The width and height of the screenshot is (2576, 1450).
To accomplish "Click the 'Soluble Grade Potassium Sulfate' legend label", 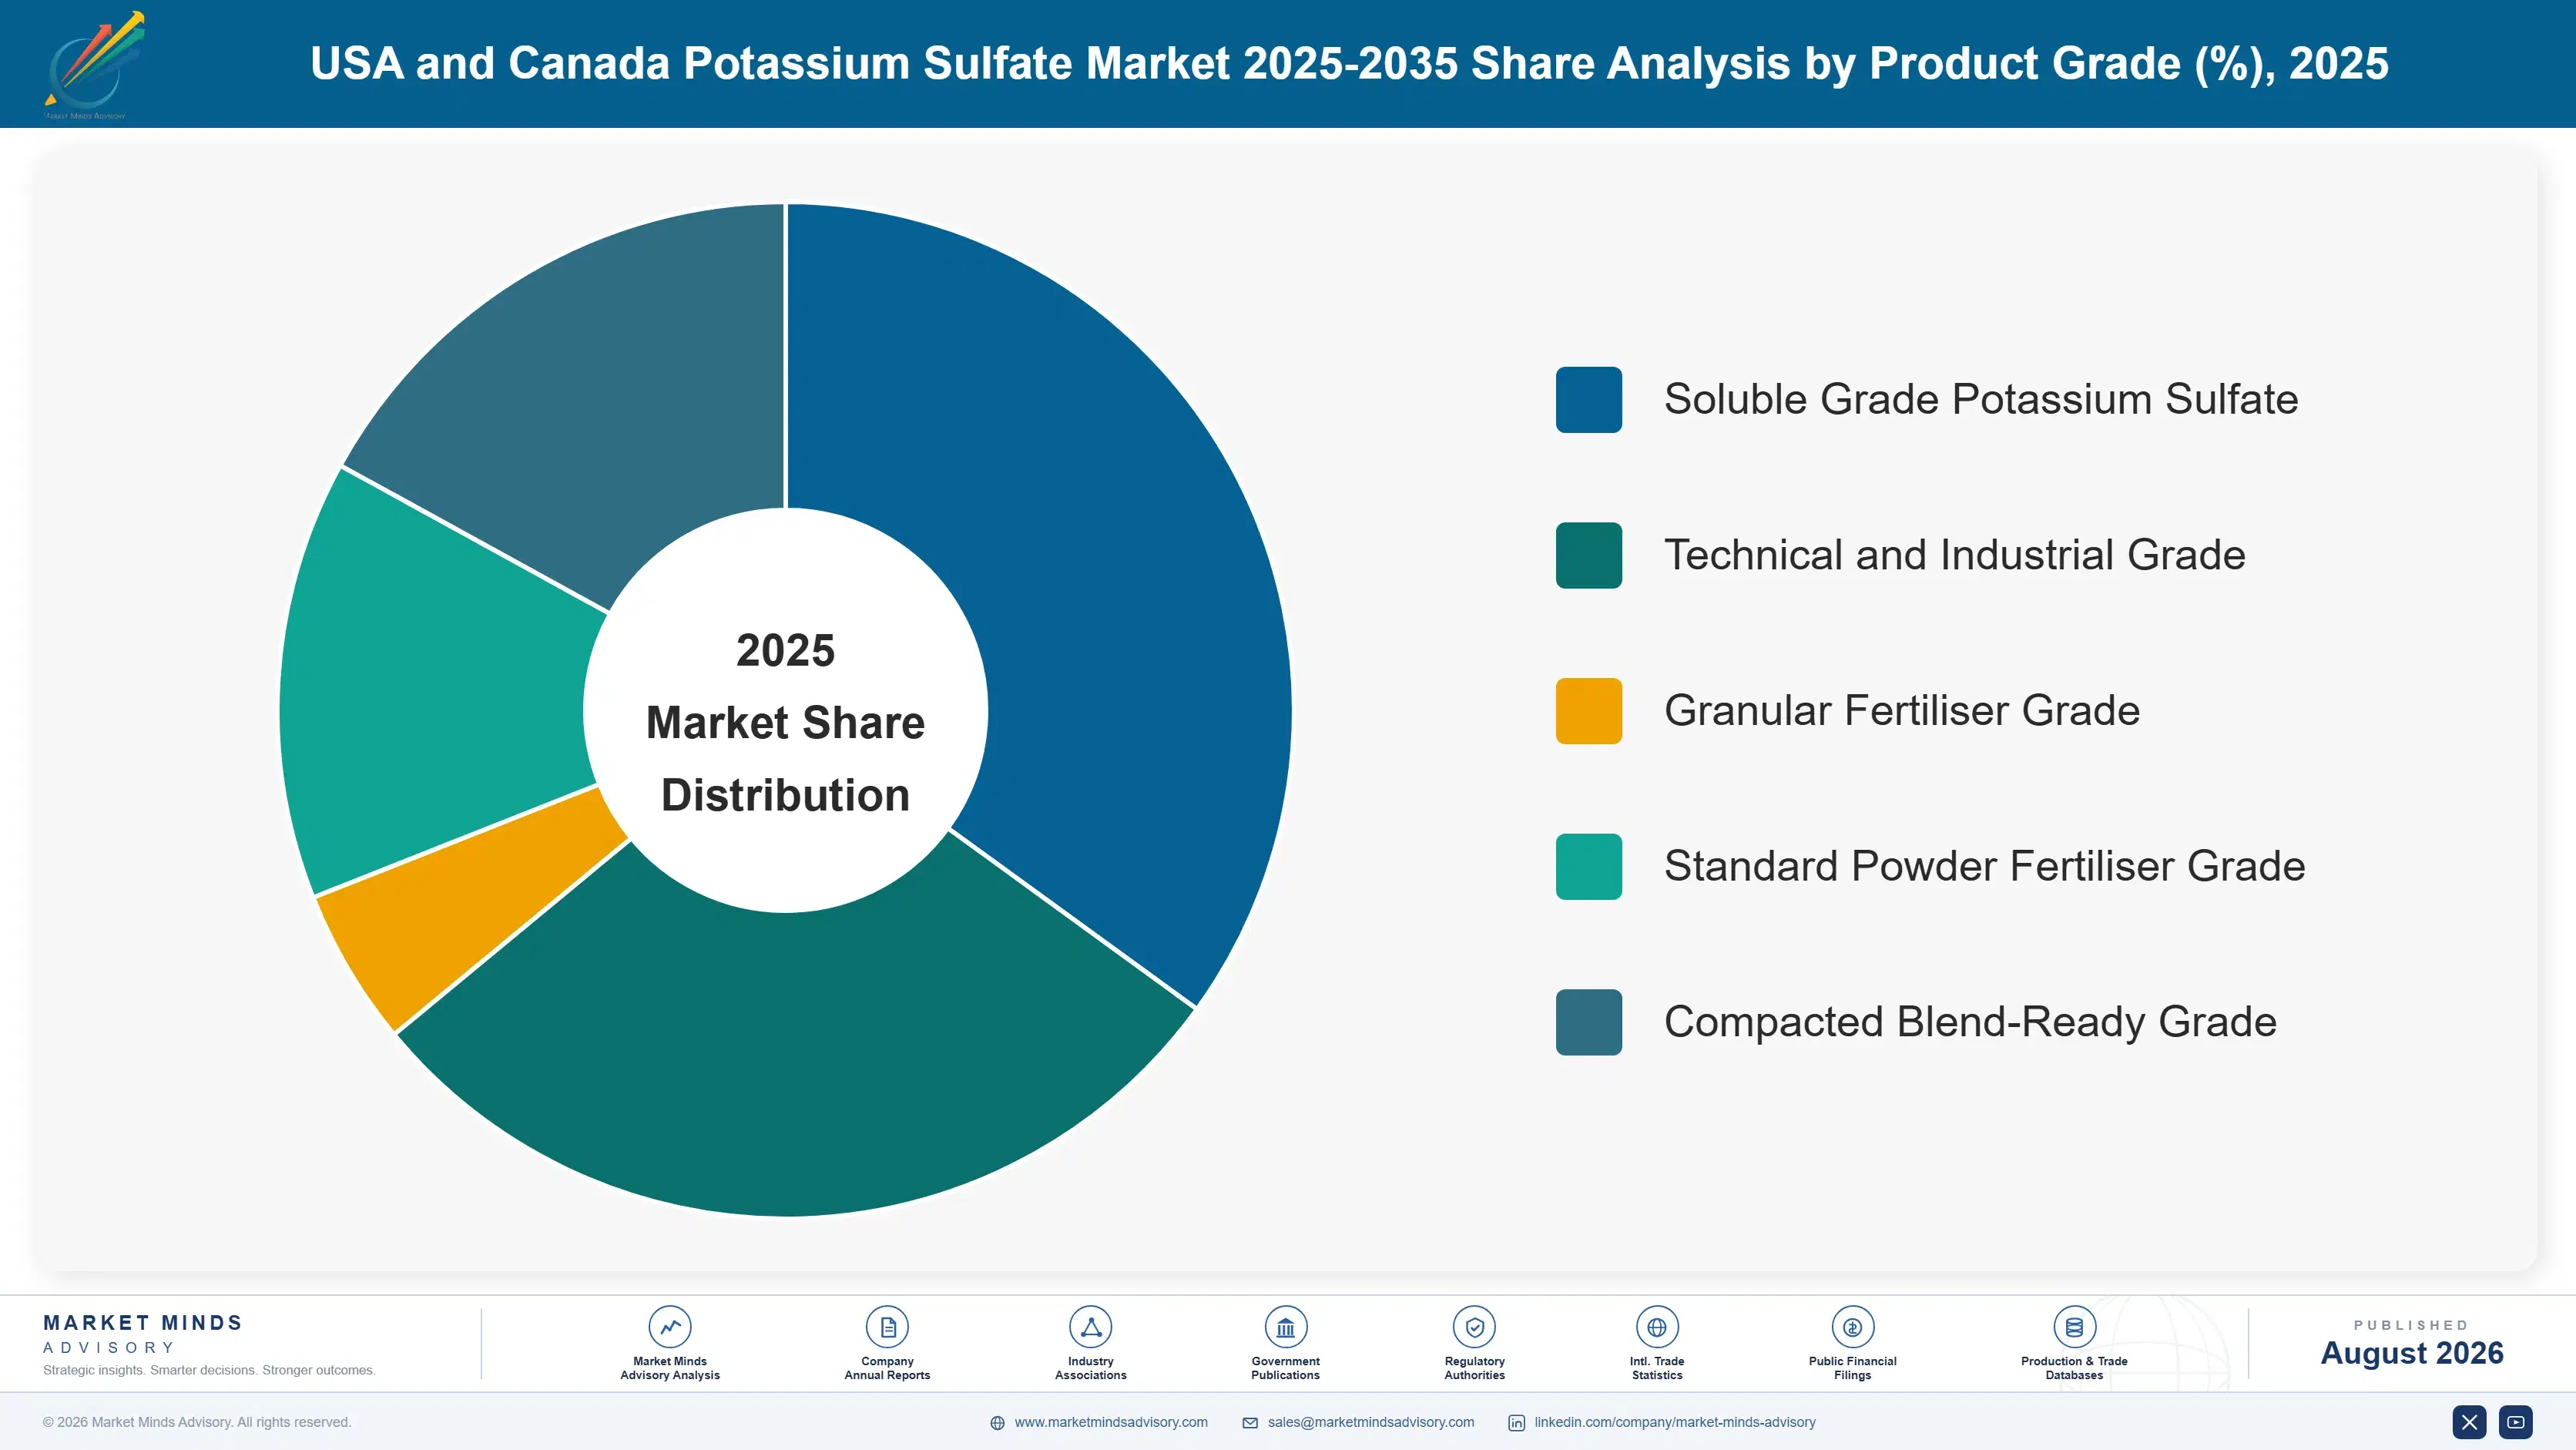I will click(x=1981, y=400).
